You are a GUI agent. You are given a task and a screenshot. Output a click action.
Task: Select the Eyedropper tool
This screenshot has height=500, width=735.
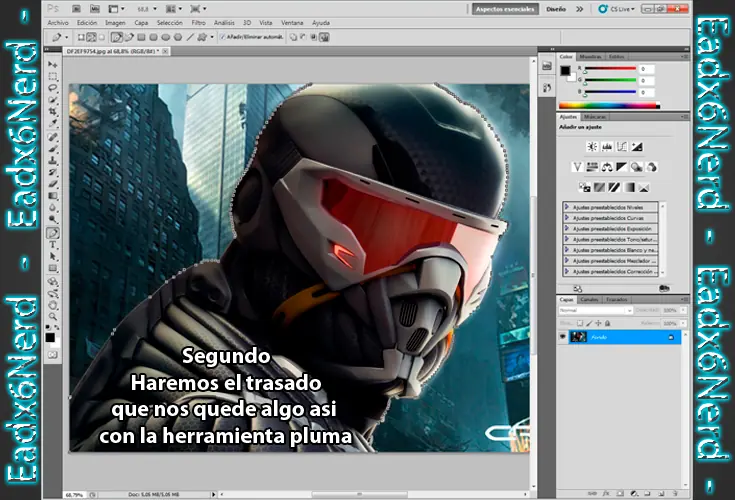52,123
